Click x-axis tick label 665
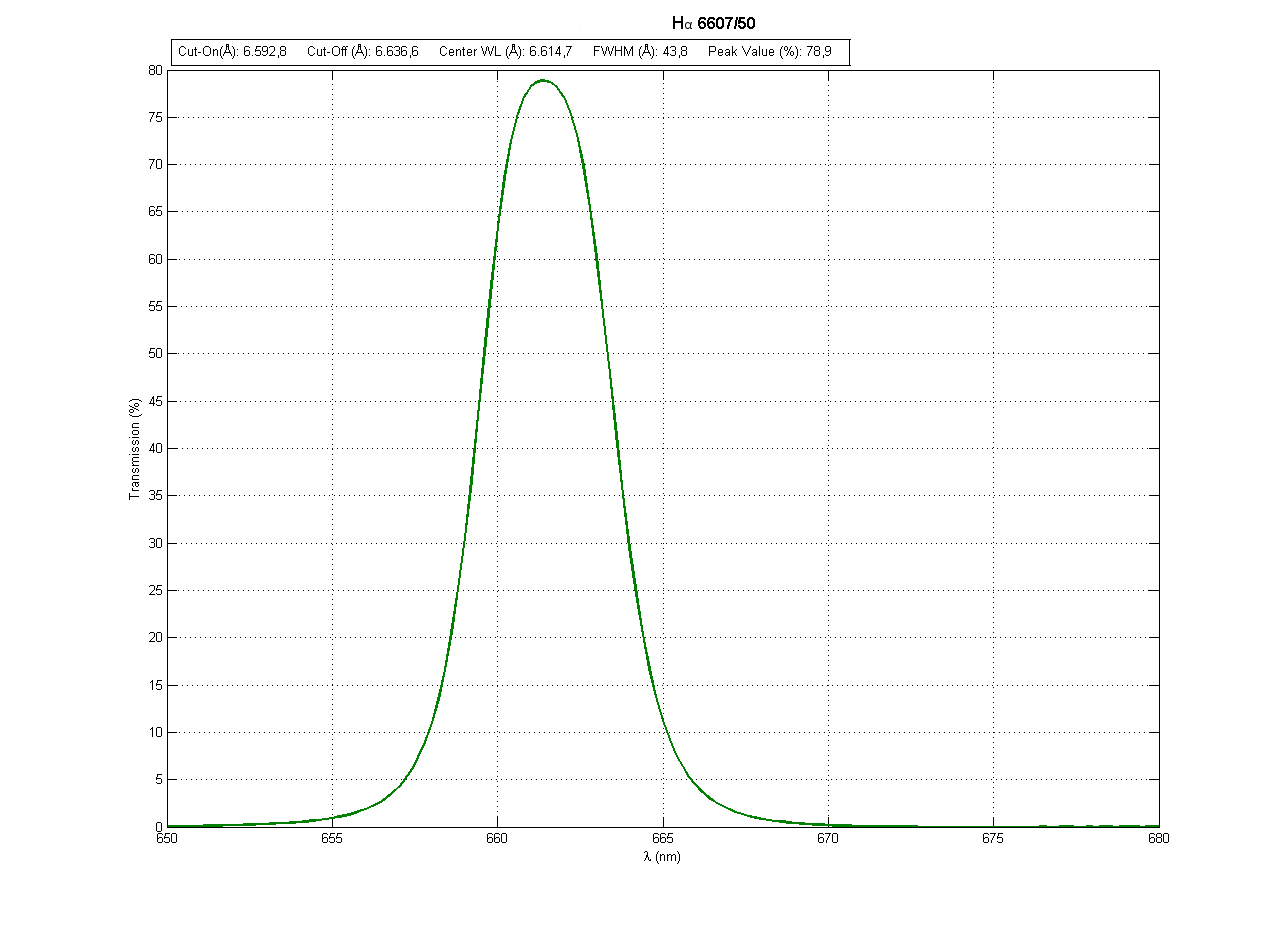Viewport: 1281px width, 929px height. click(x=663, y=841)
